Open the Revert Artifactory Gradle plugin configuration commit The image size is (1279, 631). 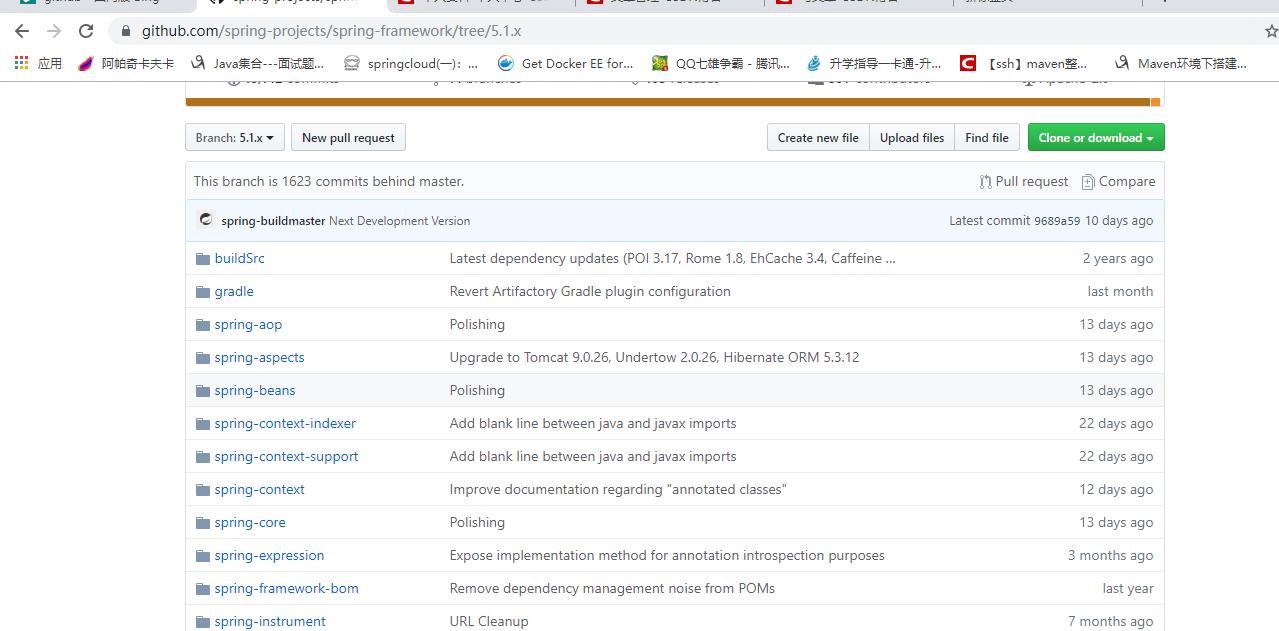[590, 291]
